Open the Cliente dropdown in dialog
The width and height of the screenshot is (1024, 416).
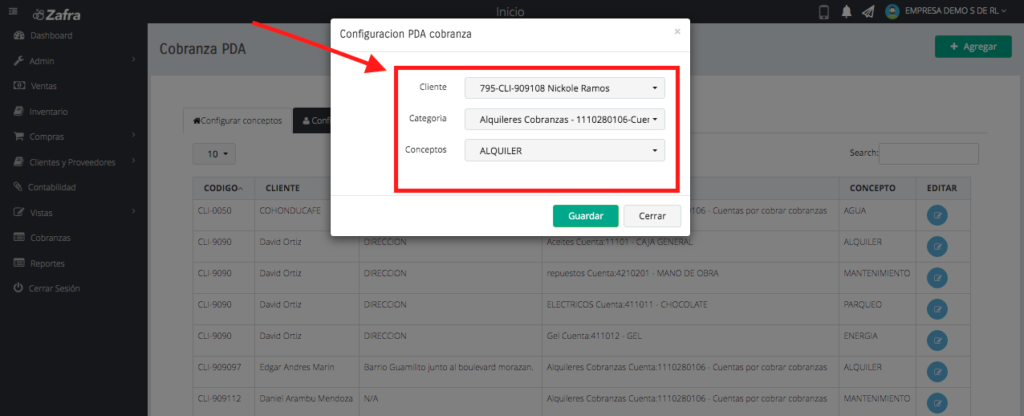coord(564,88)
